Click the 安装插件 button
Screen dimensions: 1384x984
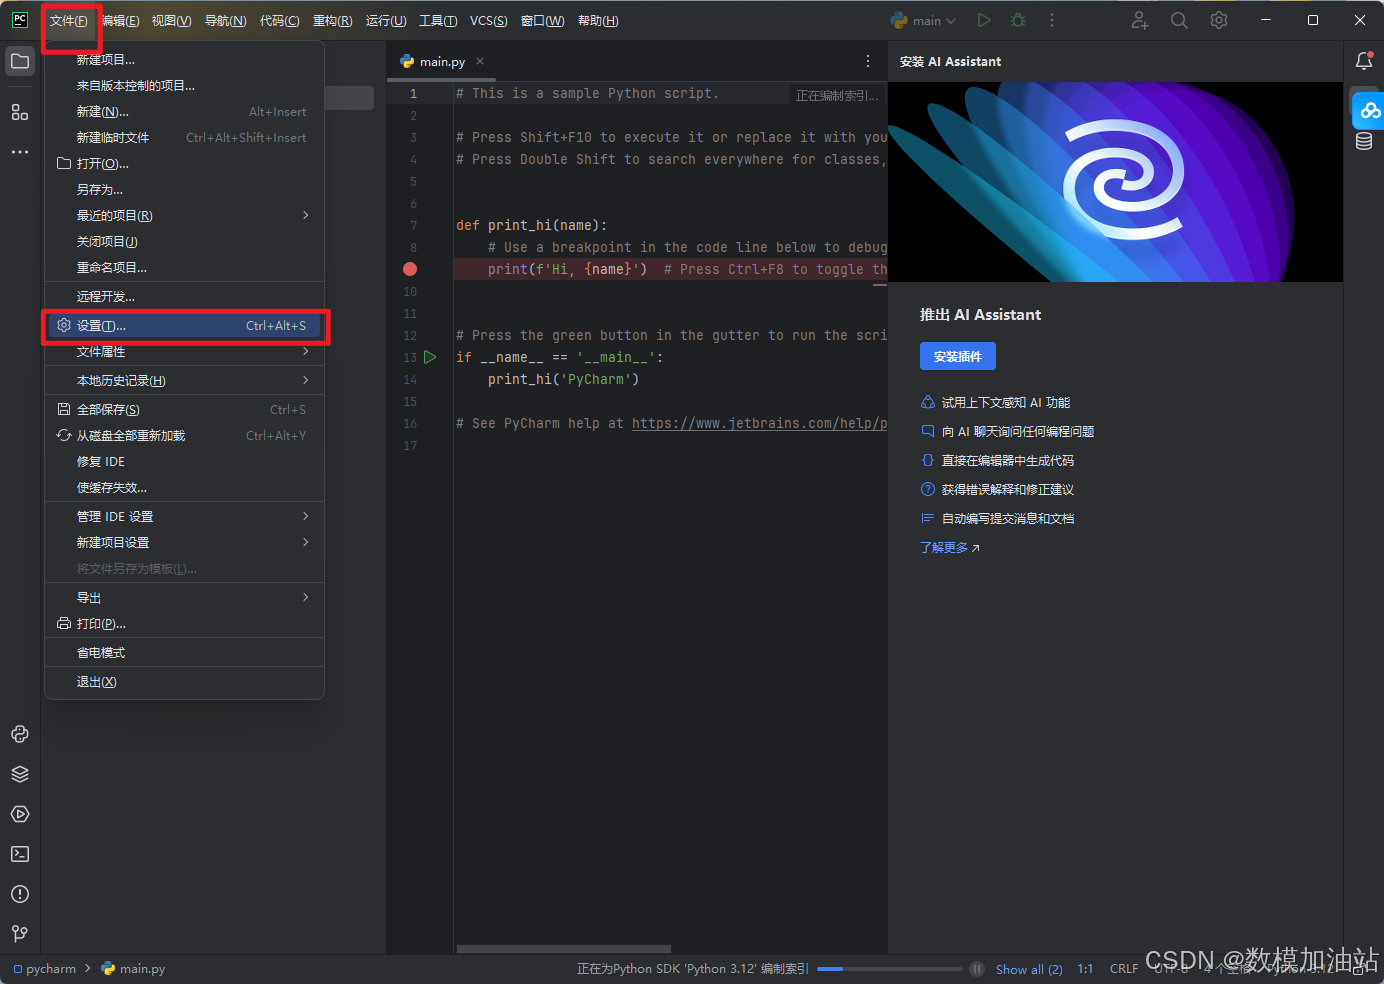957,357
